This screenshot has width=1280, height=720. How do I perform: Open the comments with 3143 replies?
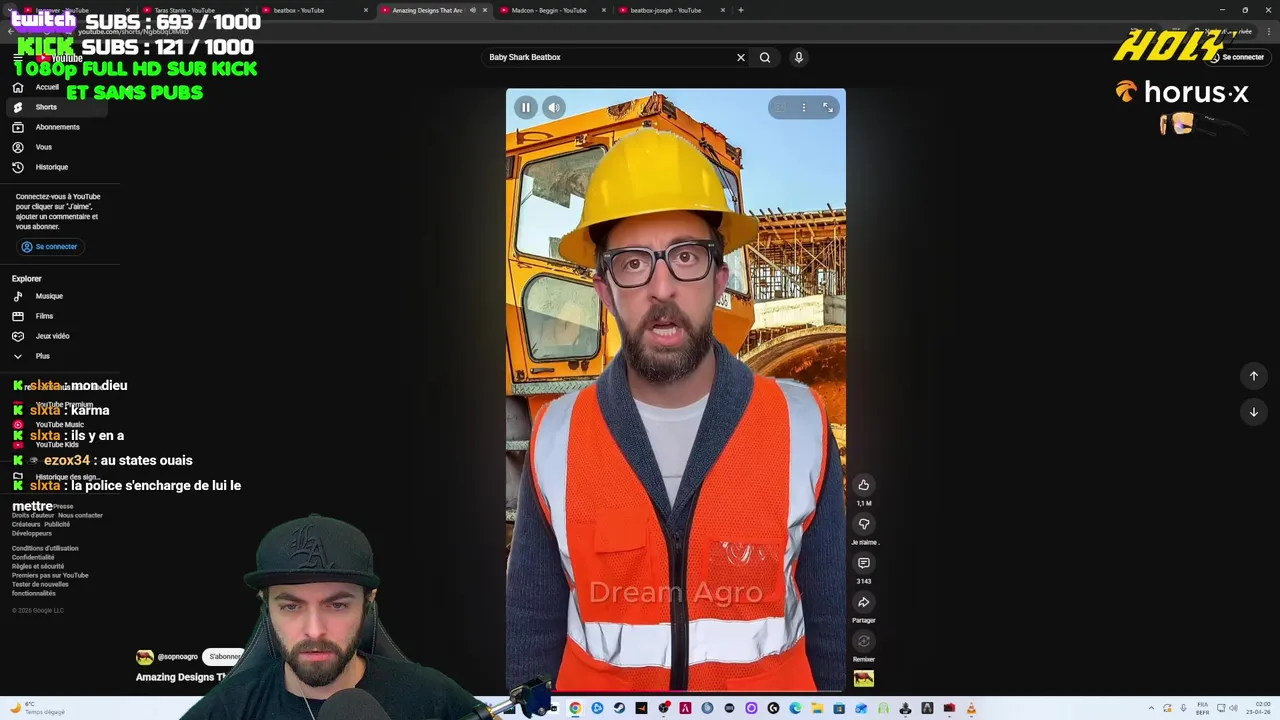(x=864, y=563)
